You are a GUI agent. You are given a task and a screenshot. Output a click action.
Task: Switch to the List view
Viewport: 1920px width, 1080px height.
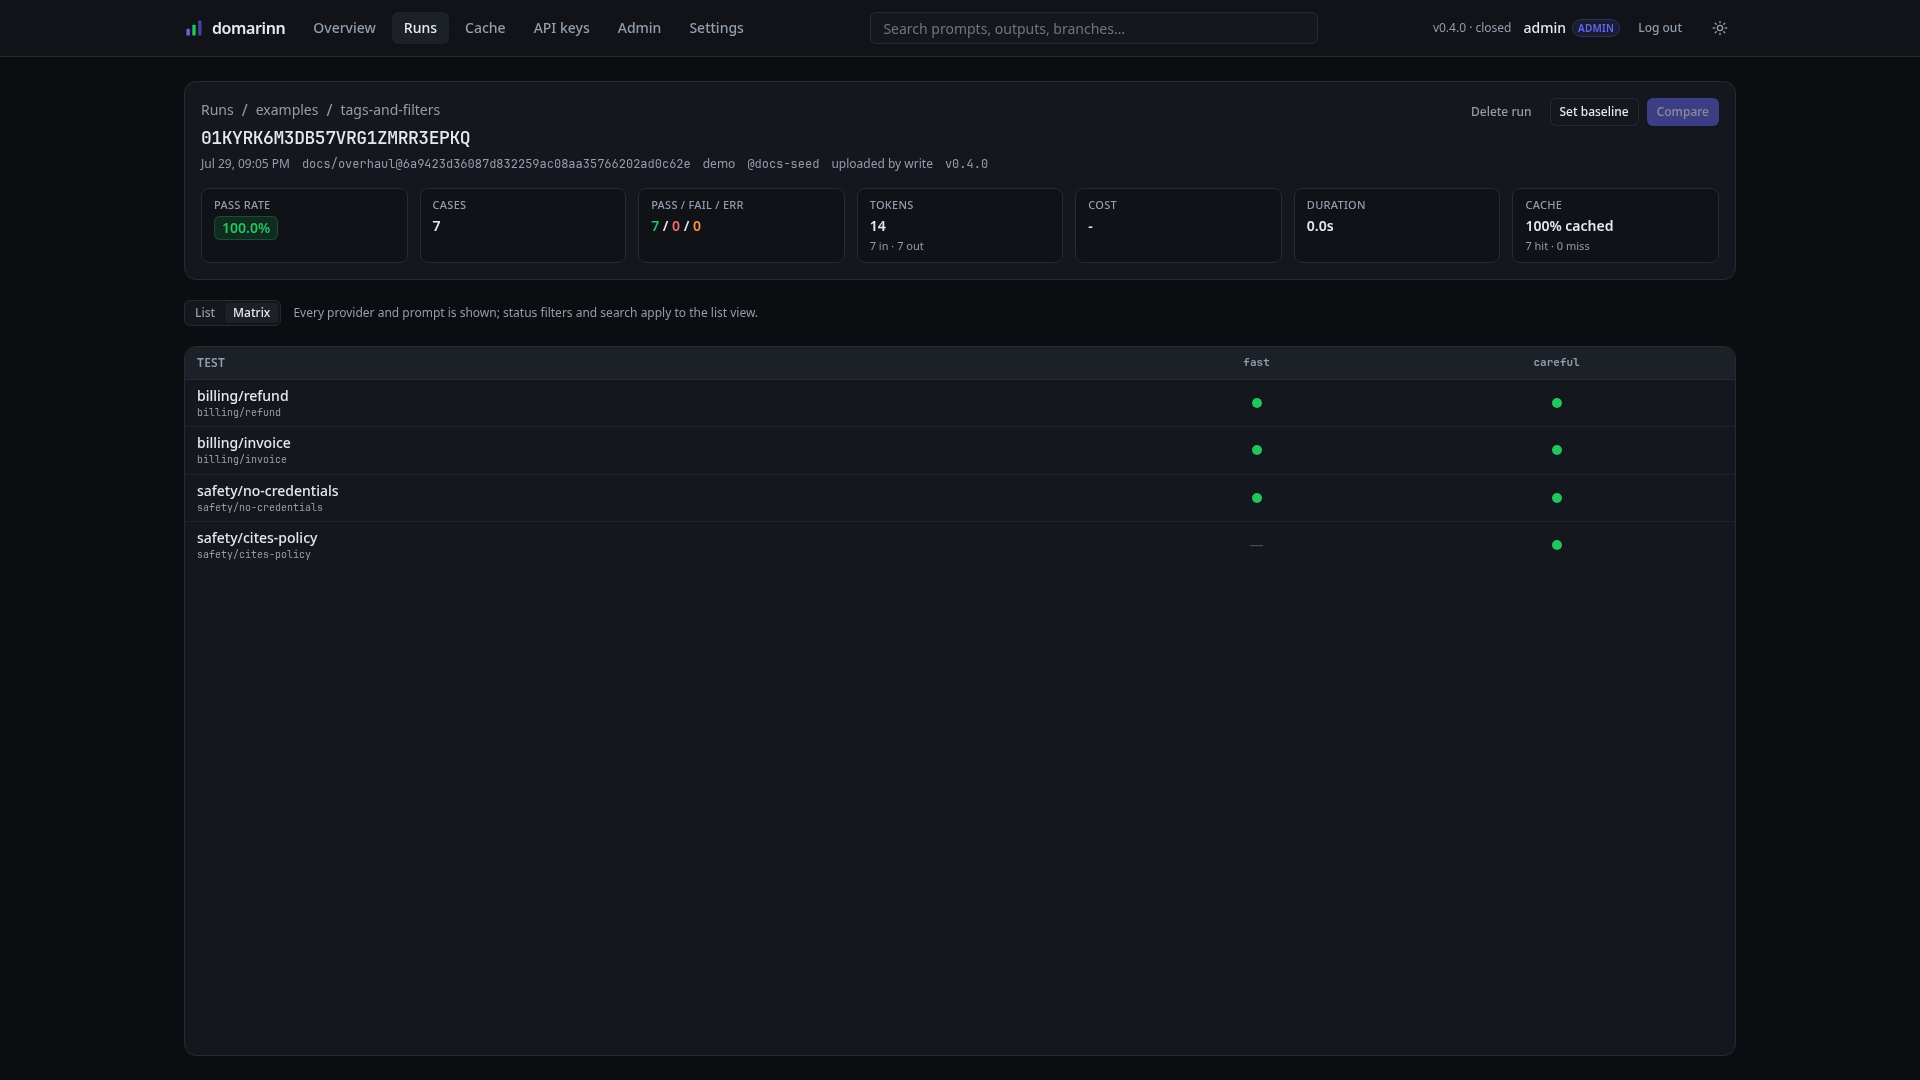[205, 313]
